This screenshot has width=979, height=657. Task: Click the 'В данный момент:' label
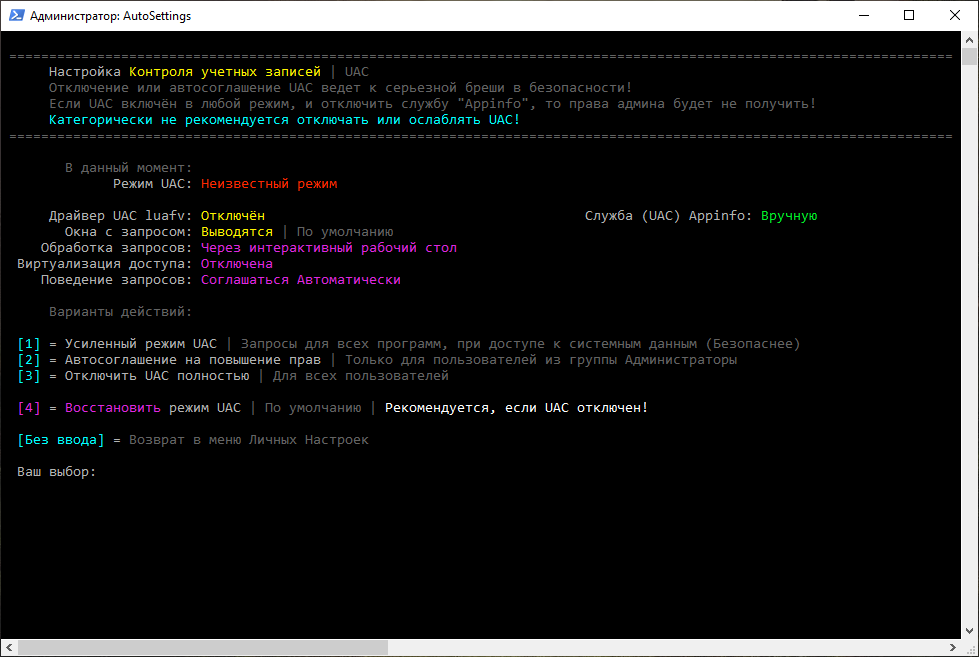(x=129, y=168)
